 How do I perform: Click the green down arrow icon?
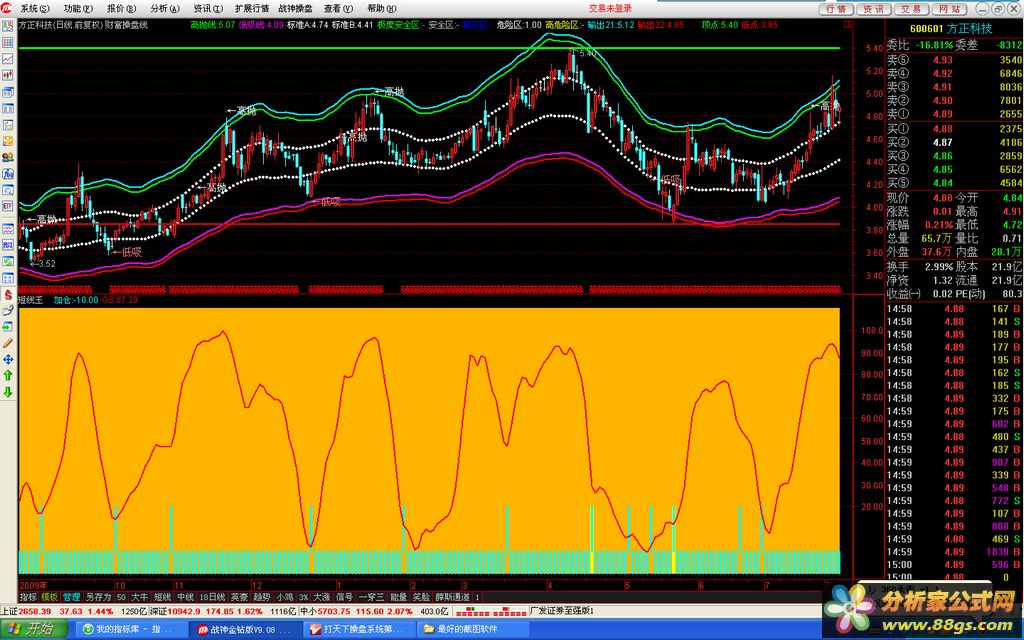(8, 392)
